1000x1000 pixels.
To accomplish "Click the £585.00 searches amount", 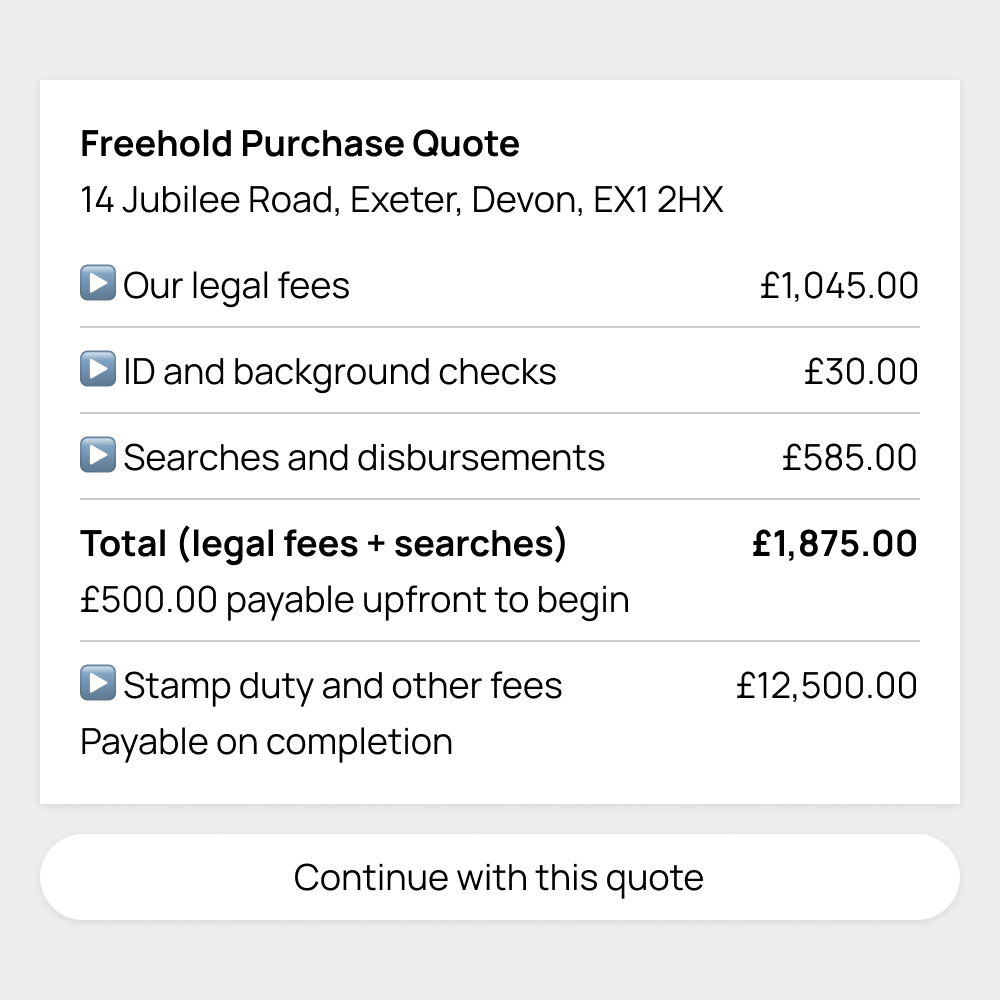I will pyautogui.click(x=849, y=458).
